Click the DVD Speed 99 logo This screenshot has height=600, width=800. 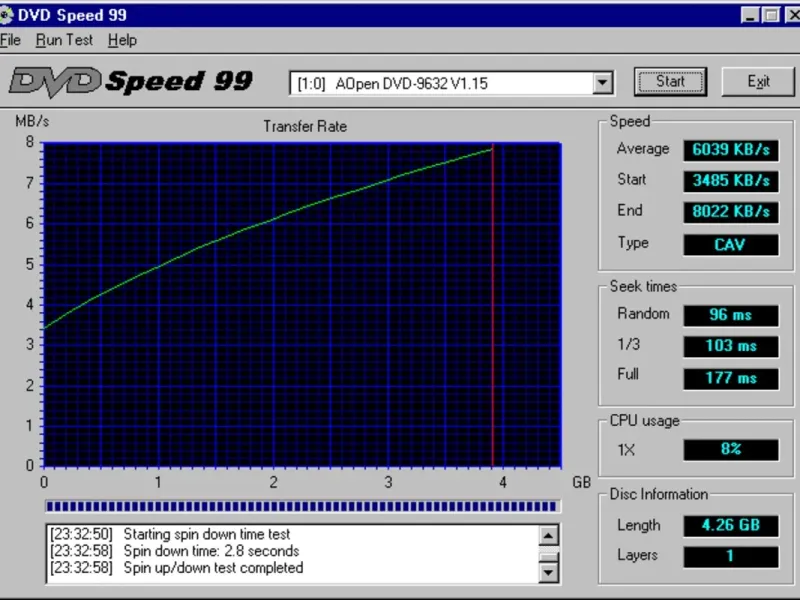(131, 82)
